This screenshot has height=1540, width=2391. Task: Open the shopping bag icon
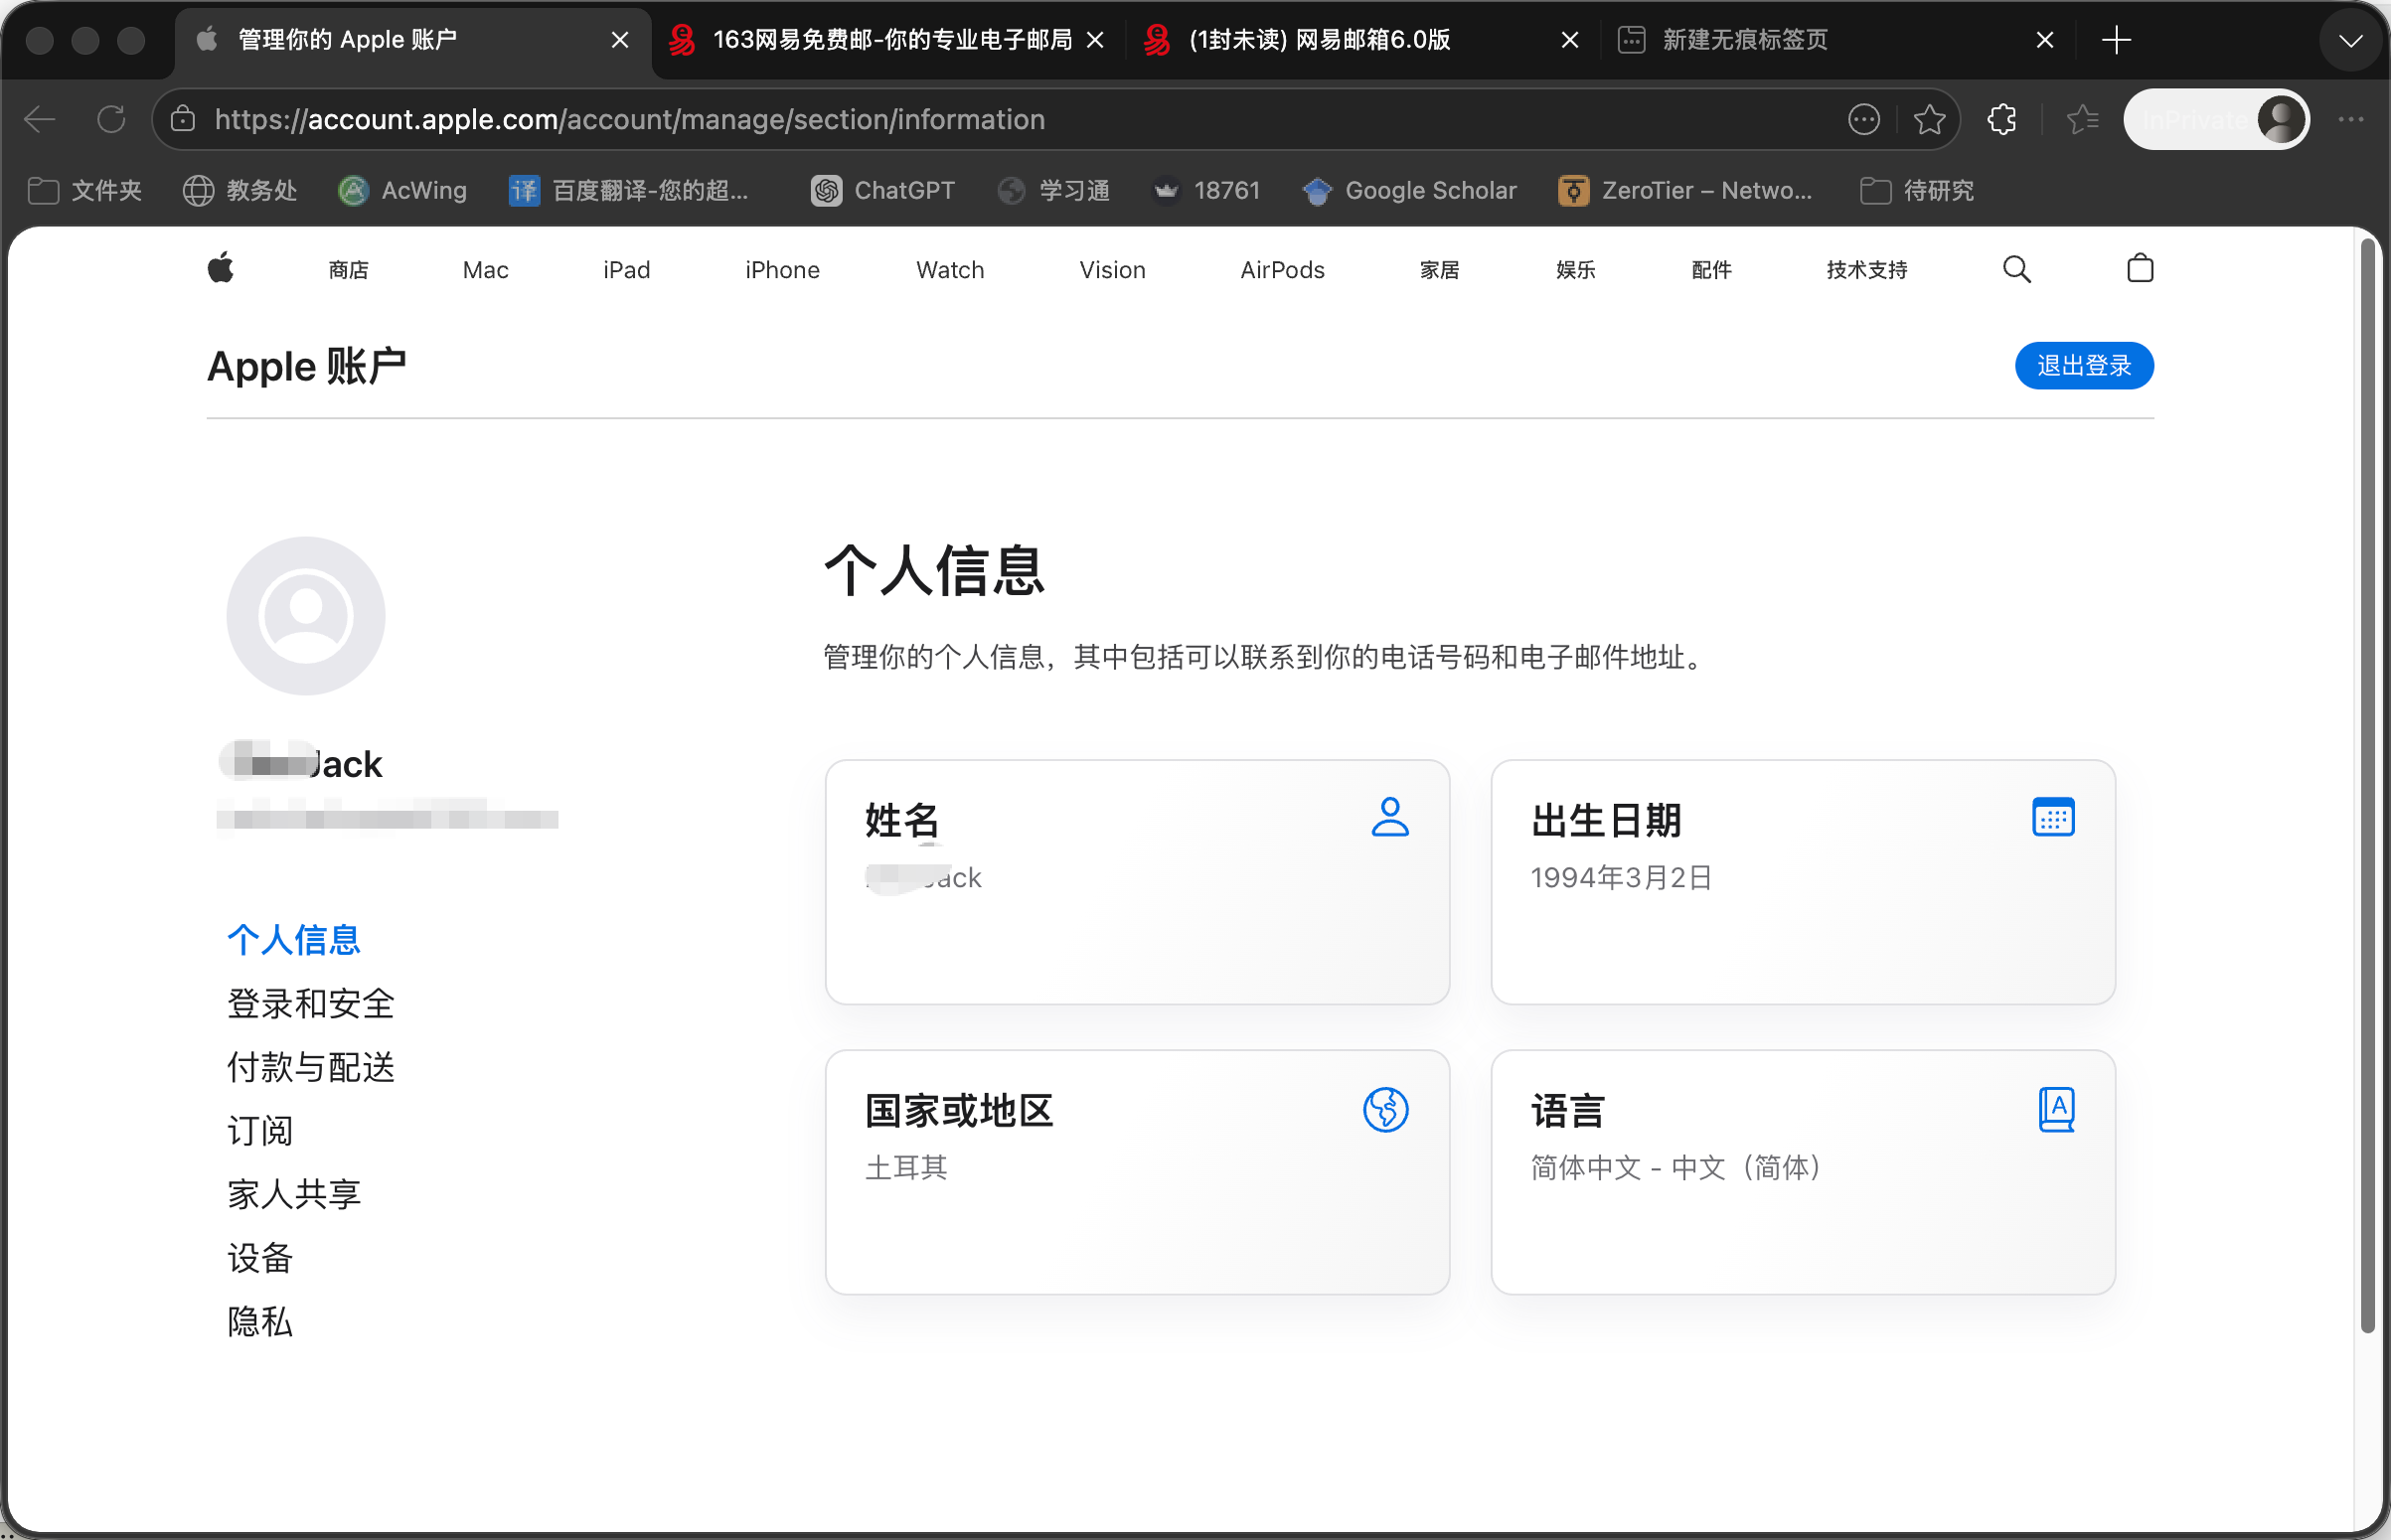(2139, 268)
